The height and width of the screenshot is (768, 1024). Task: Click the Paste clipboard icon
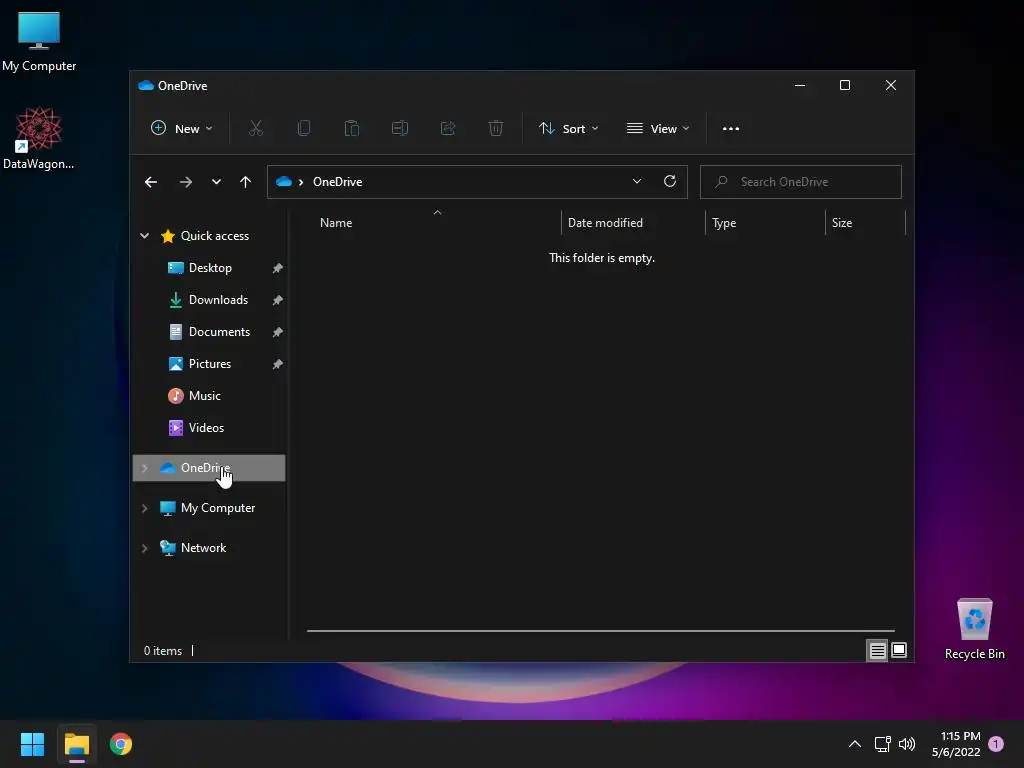[x=351, y=129]
